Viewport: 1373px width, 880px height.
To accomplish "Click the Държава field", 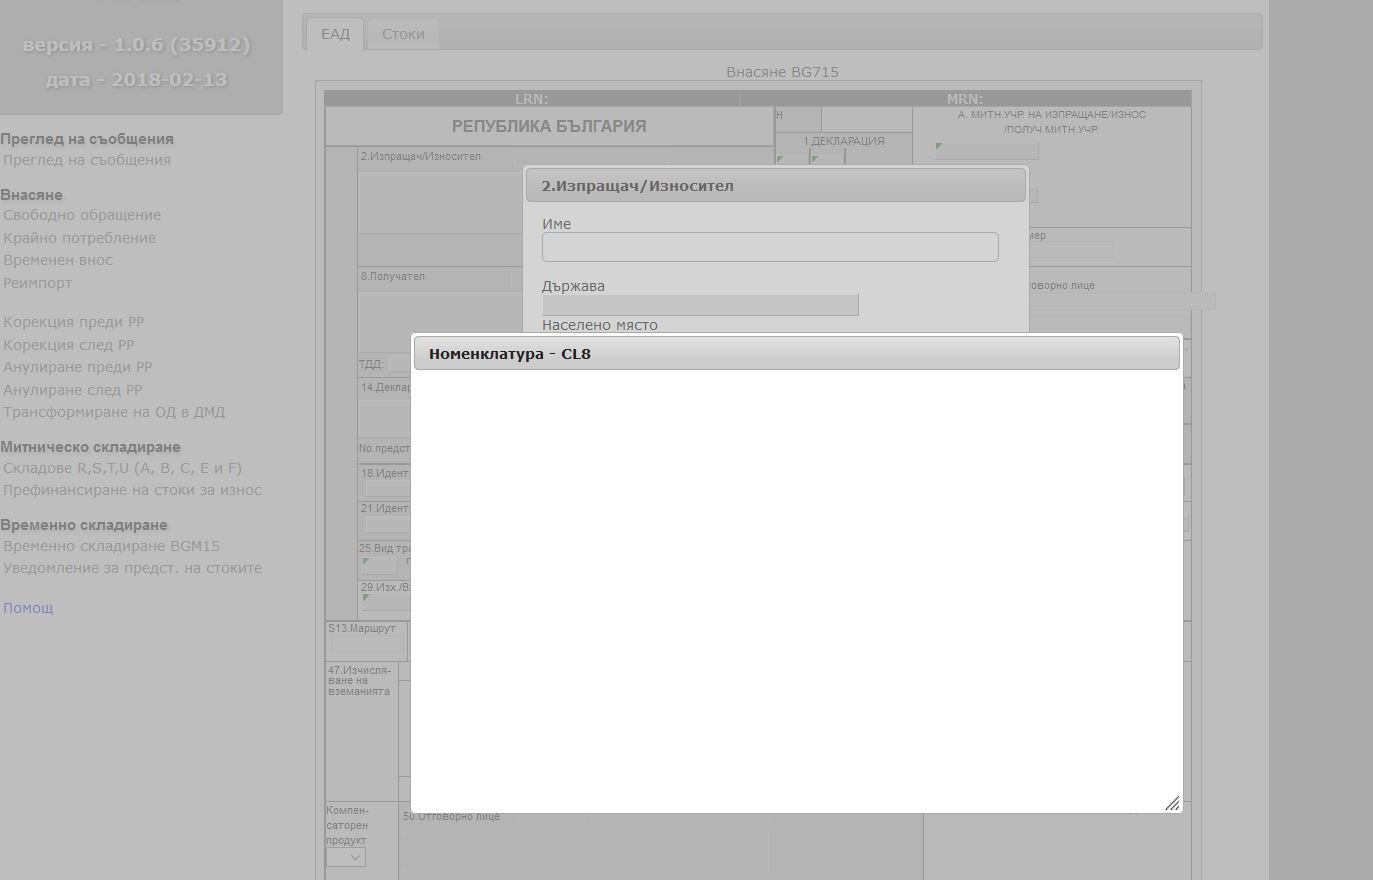I will pos(700,305).
